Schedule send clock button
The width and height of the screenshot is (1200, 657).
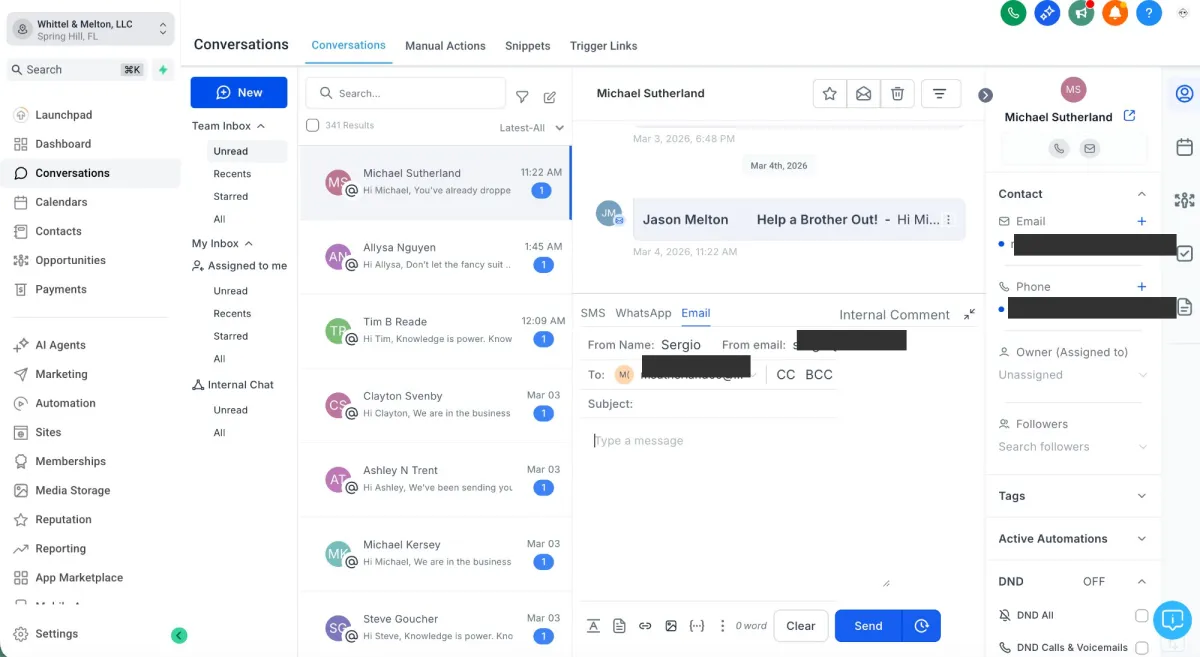921,626
